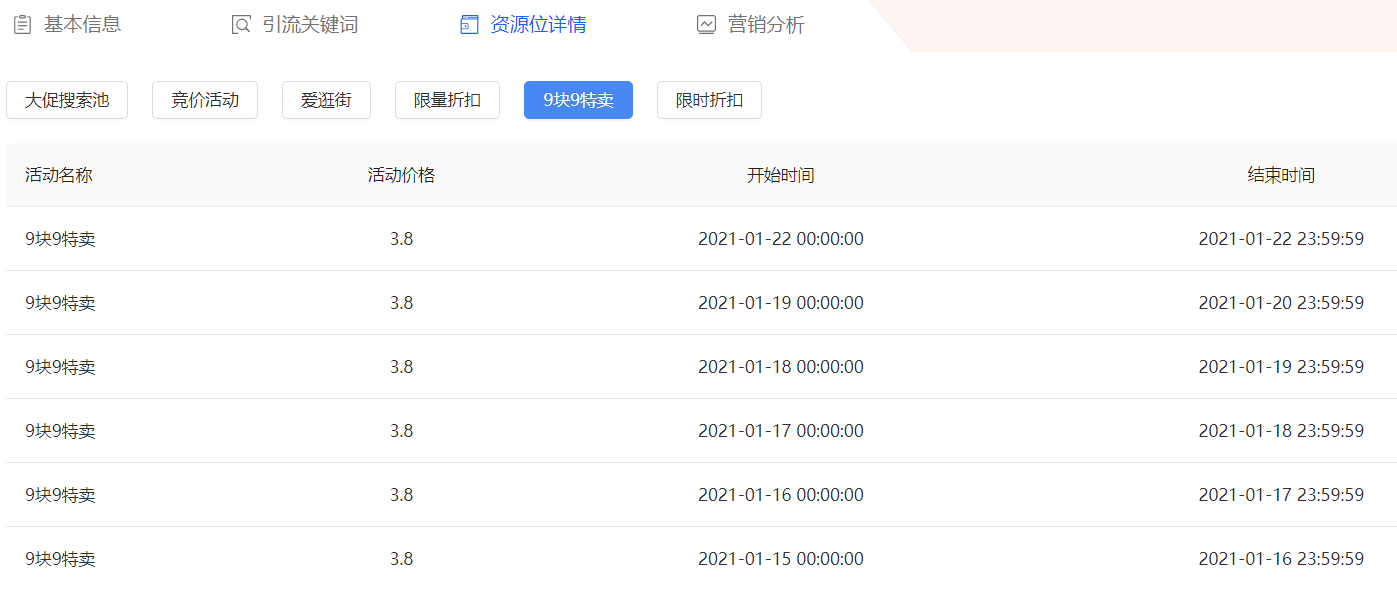Click the window icon beside 资源位详情
Screen dimensions: 1397x590
pos(469,25)
